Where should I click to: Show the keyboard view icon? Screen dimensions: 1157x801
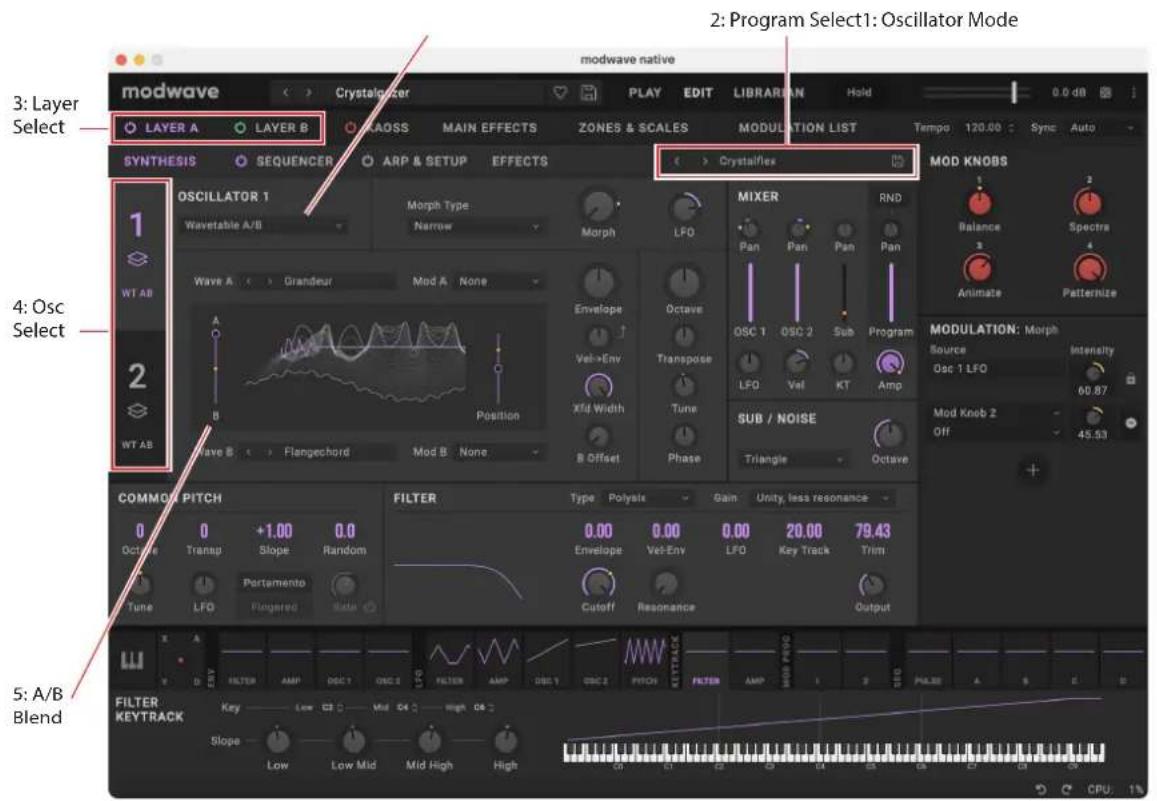coord(133,659)
